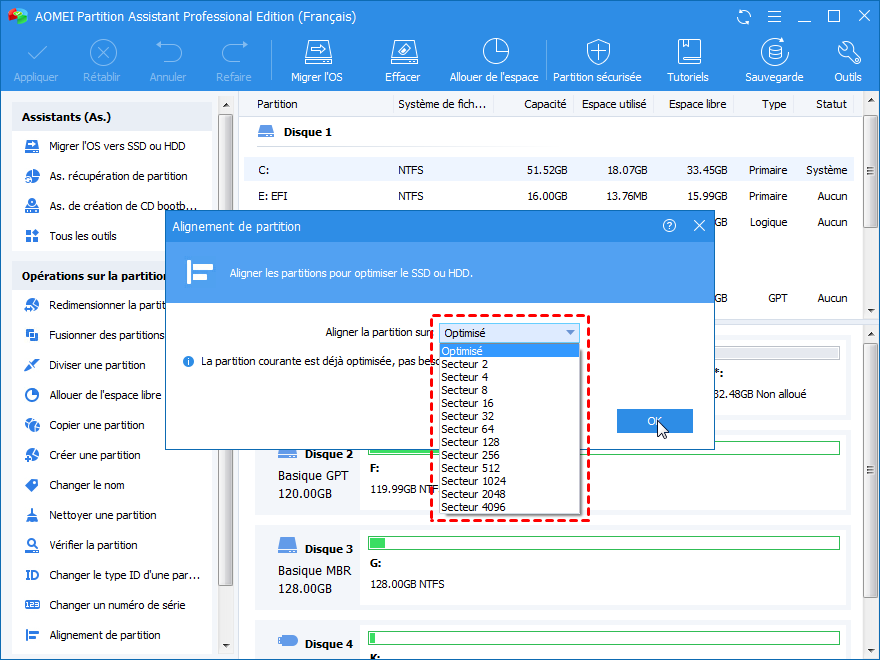880x660 pixels.
Task: Select Secteur 4096 alignment option
Action: tap(473, 507)
